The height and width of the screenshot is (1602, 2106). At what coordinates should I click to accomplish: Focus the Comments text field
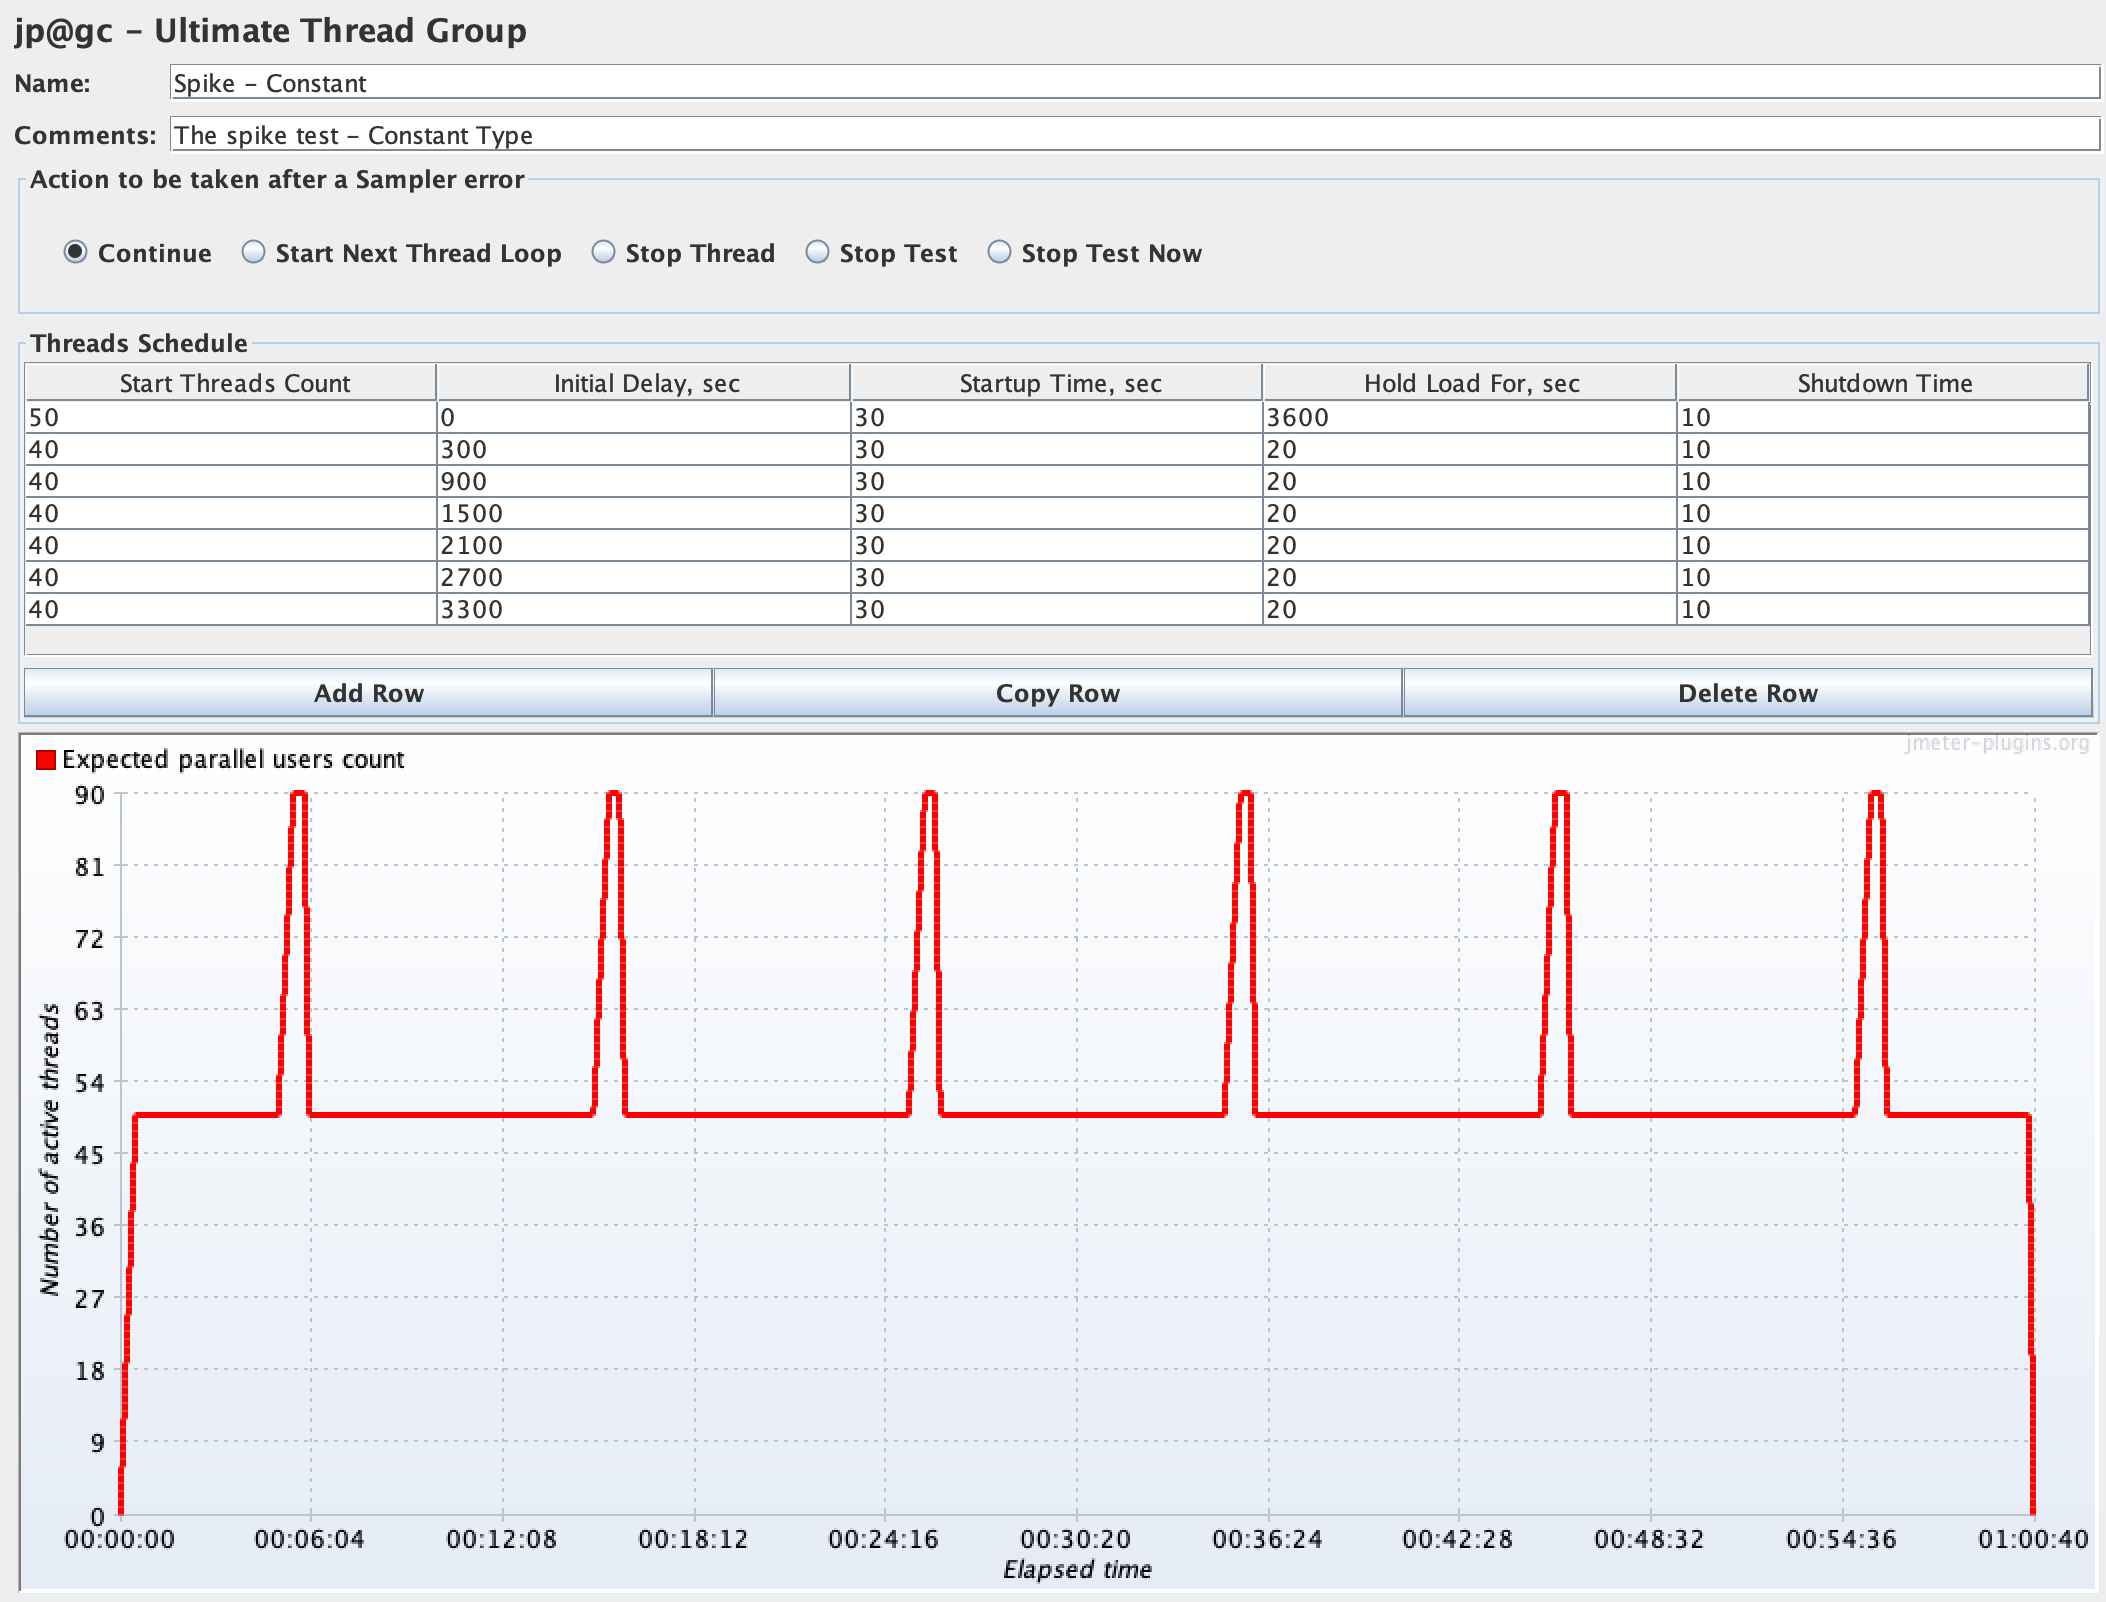[x=1134, y=135]
